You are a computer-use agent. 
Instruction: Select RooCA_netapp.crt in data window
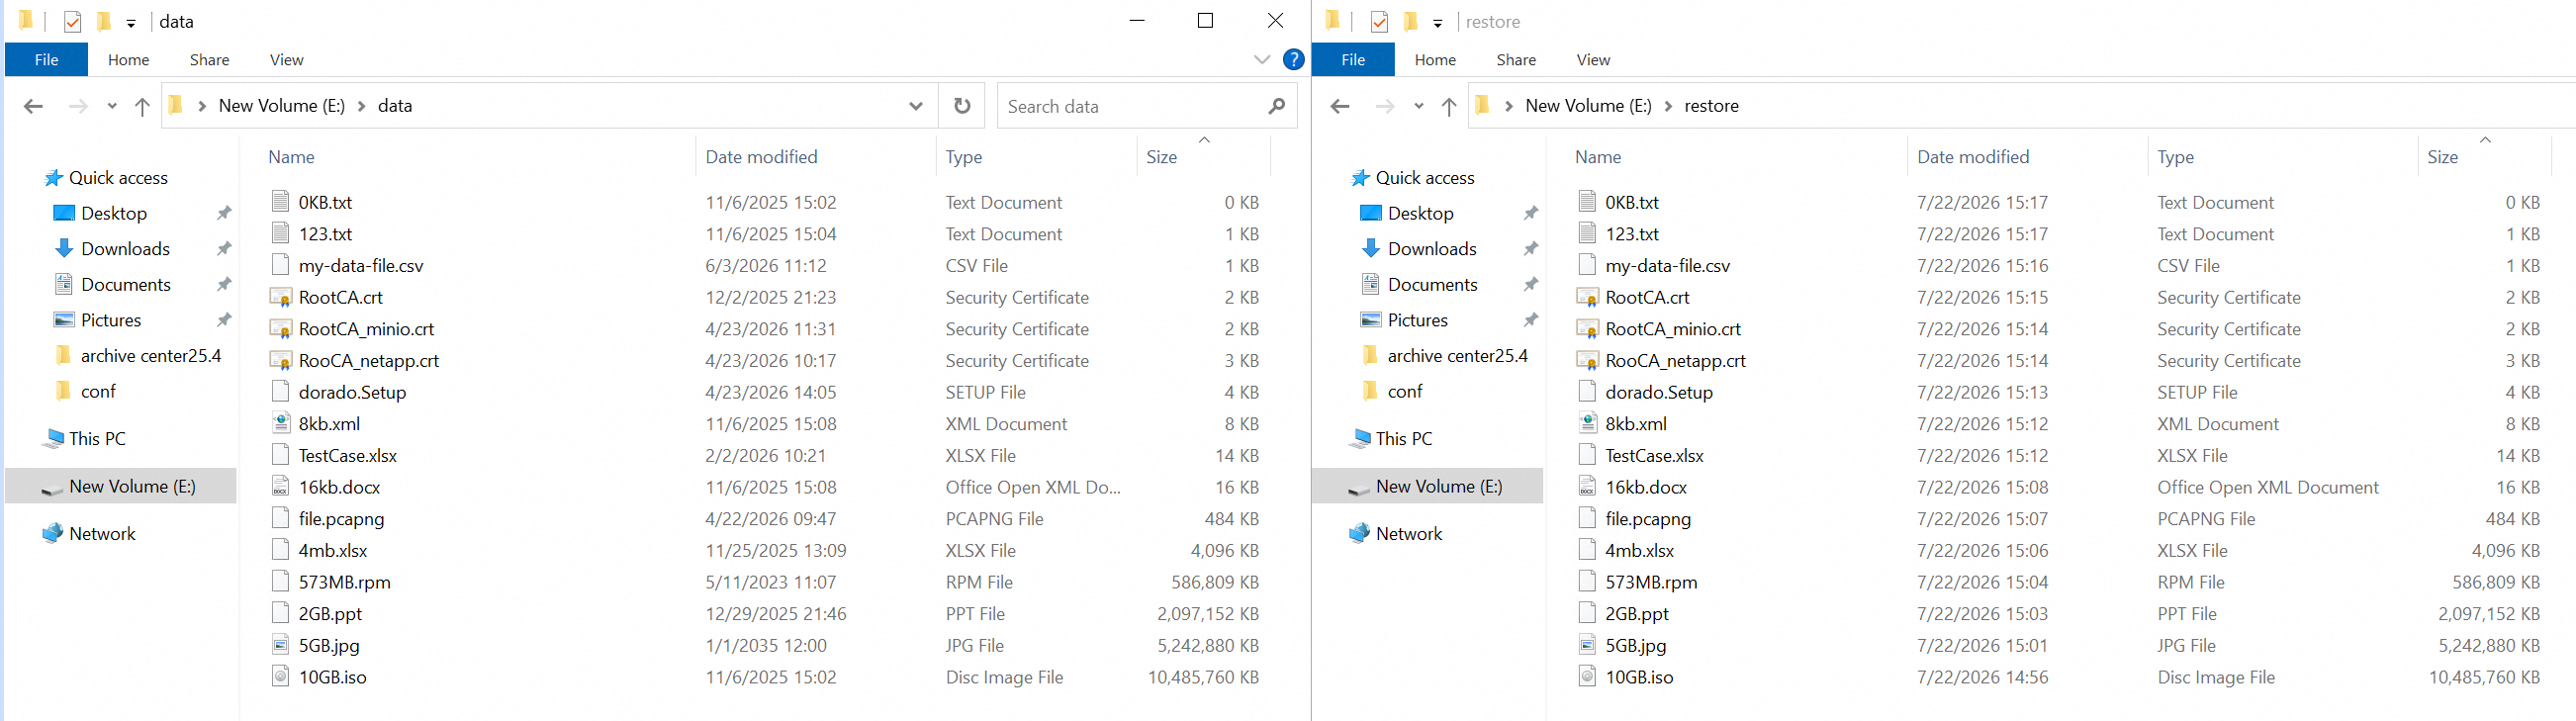pos(369,361)
